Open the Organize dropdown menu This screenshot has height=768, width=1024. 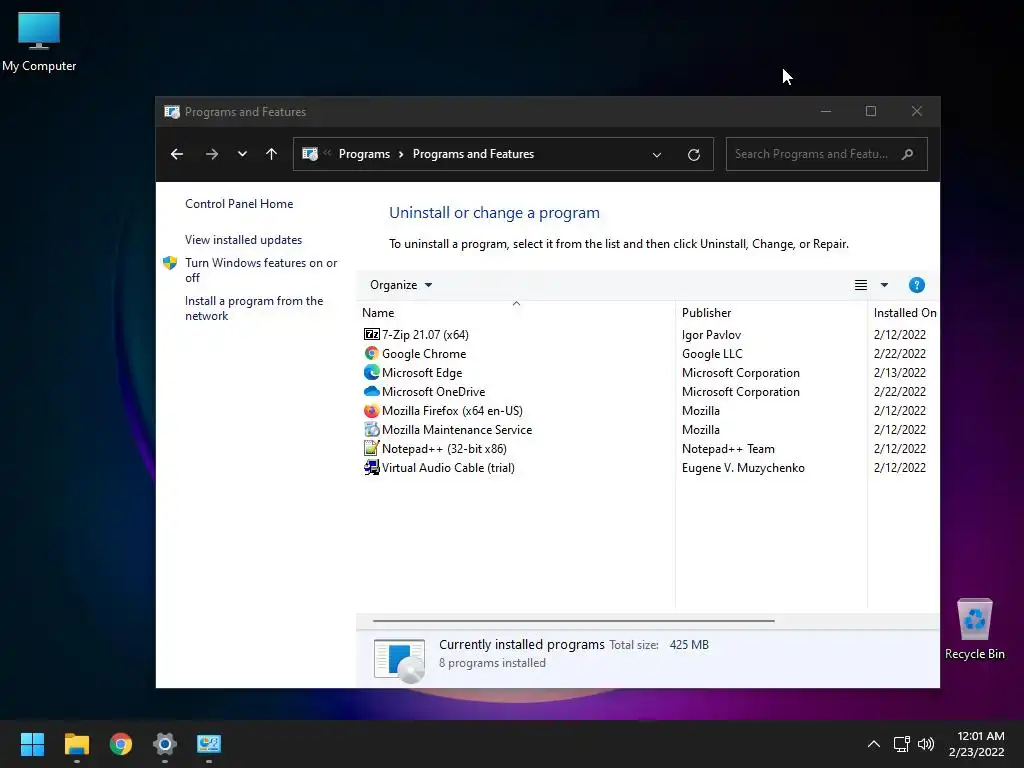tap(401, 285)
